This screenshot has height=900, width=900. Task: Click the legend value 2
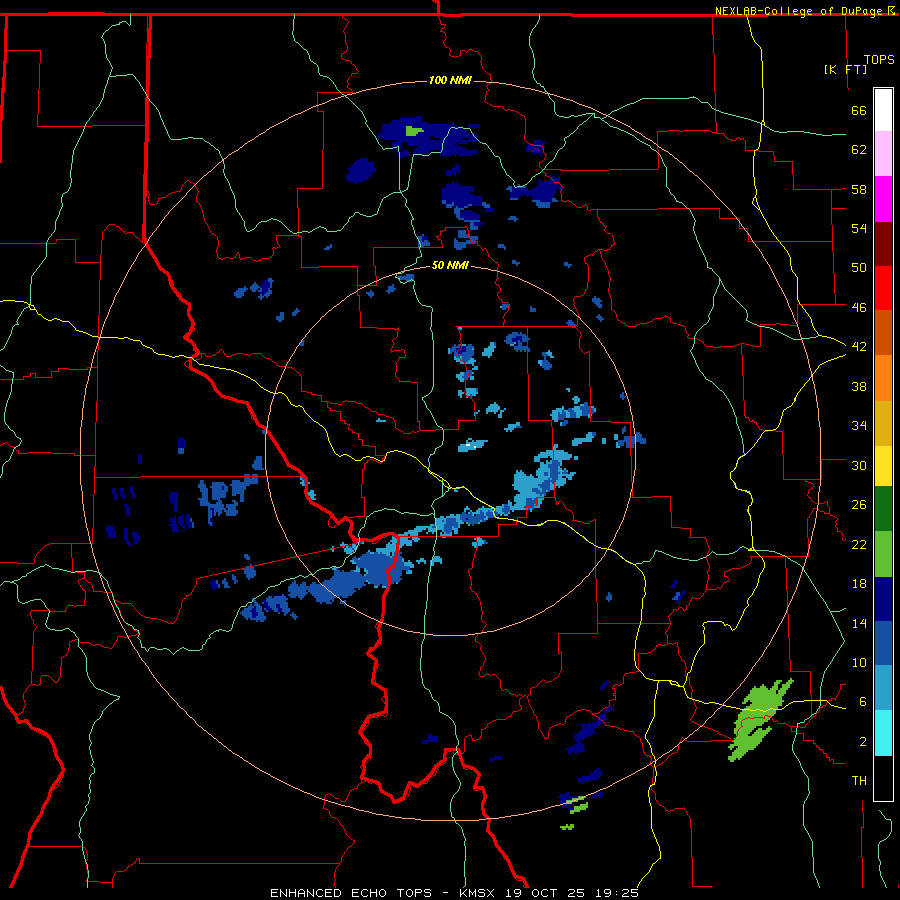(862, 742)
